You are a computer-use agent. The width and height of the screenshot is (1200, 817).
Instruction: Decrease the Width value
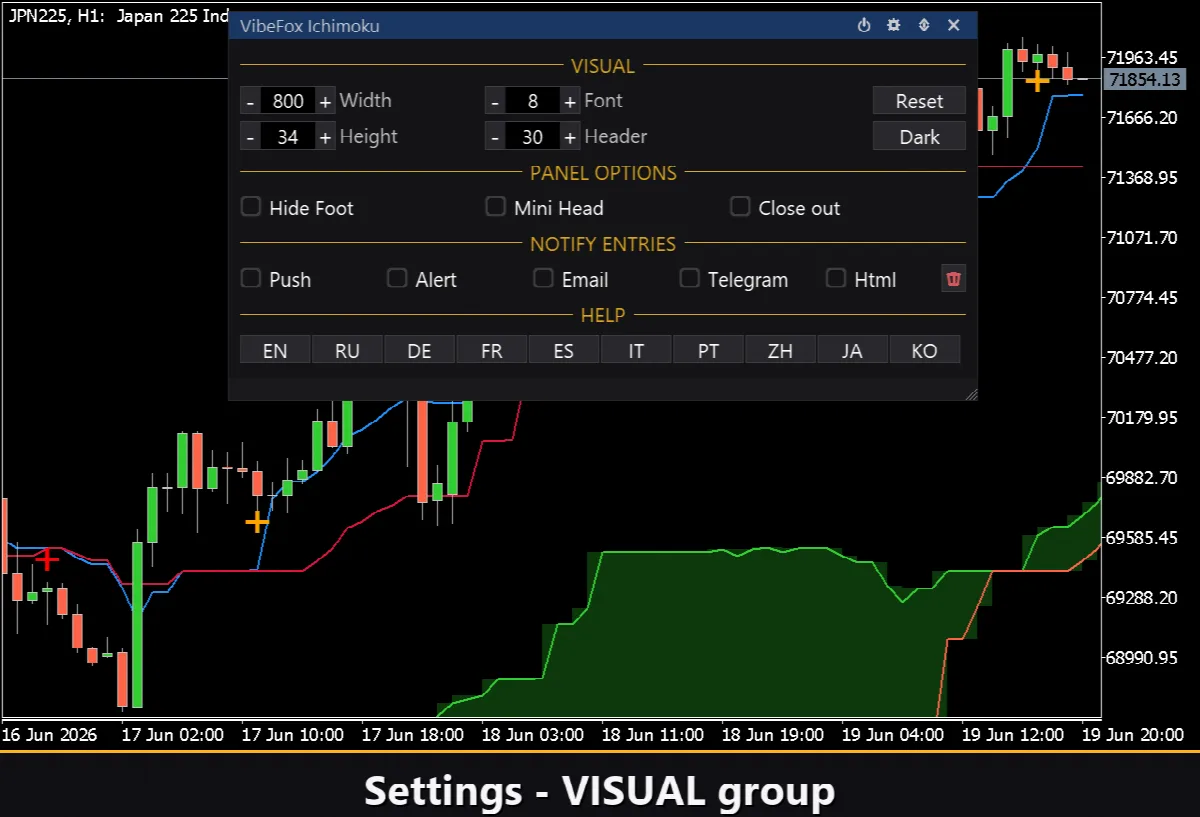250,101
